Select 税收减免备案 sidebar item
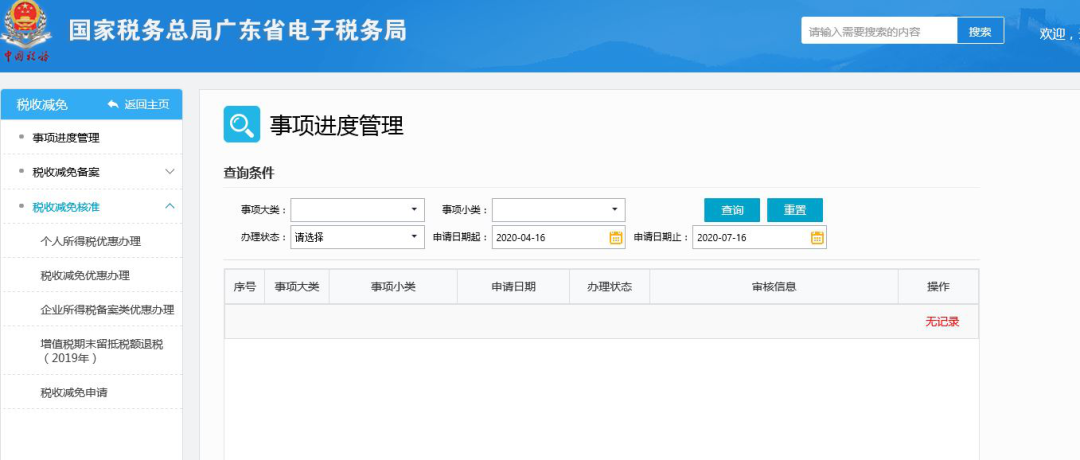 pos(66,172)
